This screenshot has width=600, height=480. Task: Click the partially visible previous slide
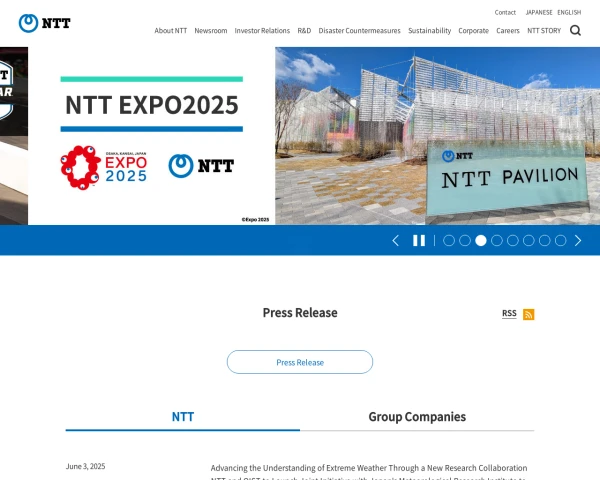[14, 136]
